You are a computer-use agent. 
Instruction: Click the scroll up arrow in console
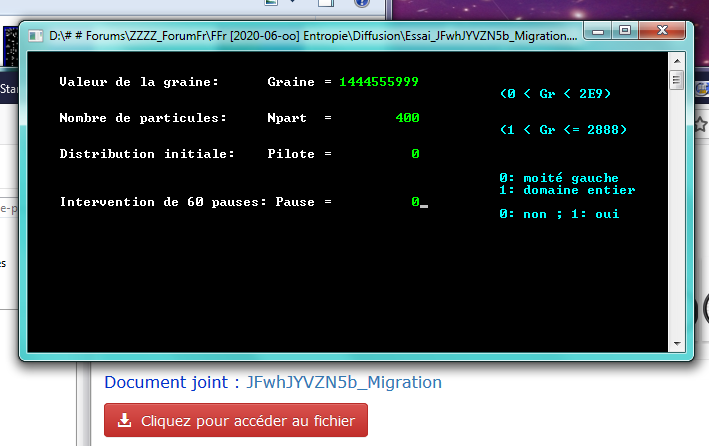(x=677, y=61)
